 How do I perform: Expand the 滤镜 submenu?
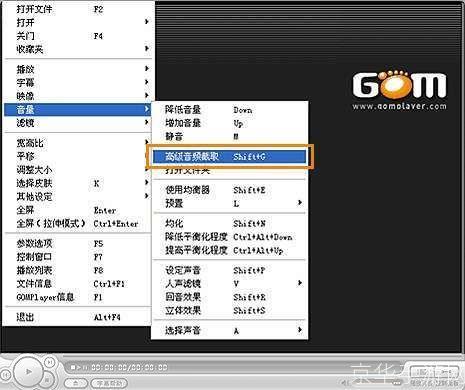(x=77, y=123)
